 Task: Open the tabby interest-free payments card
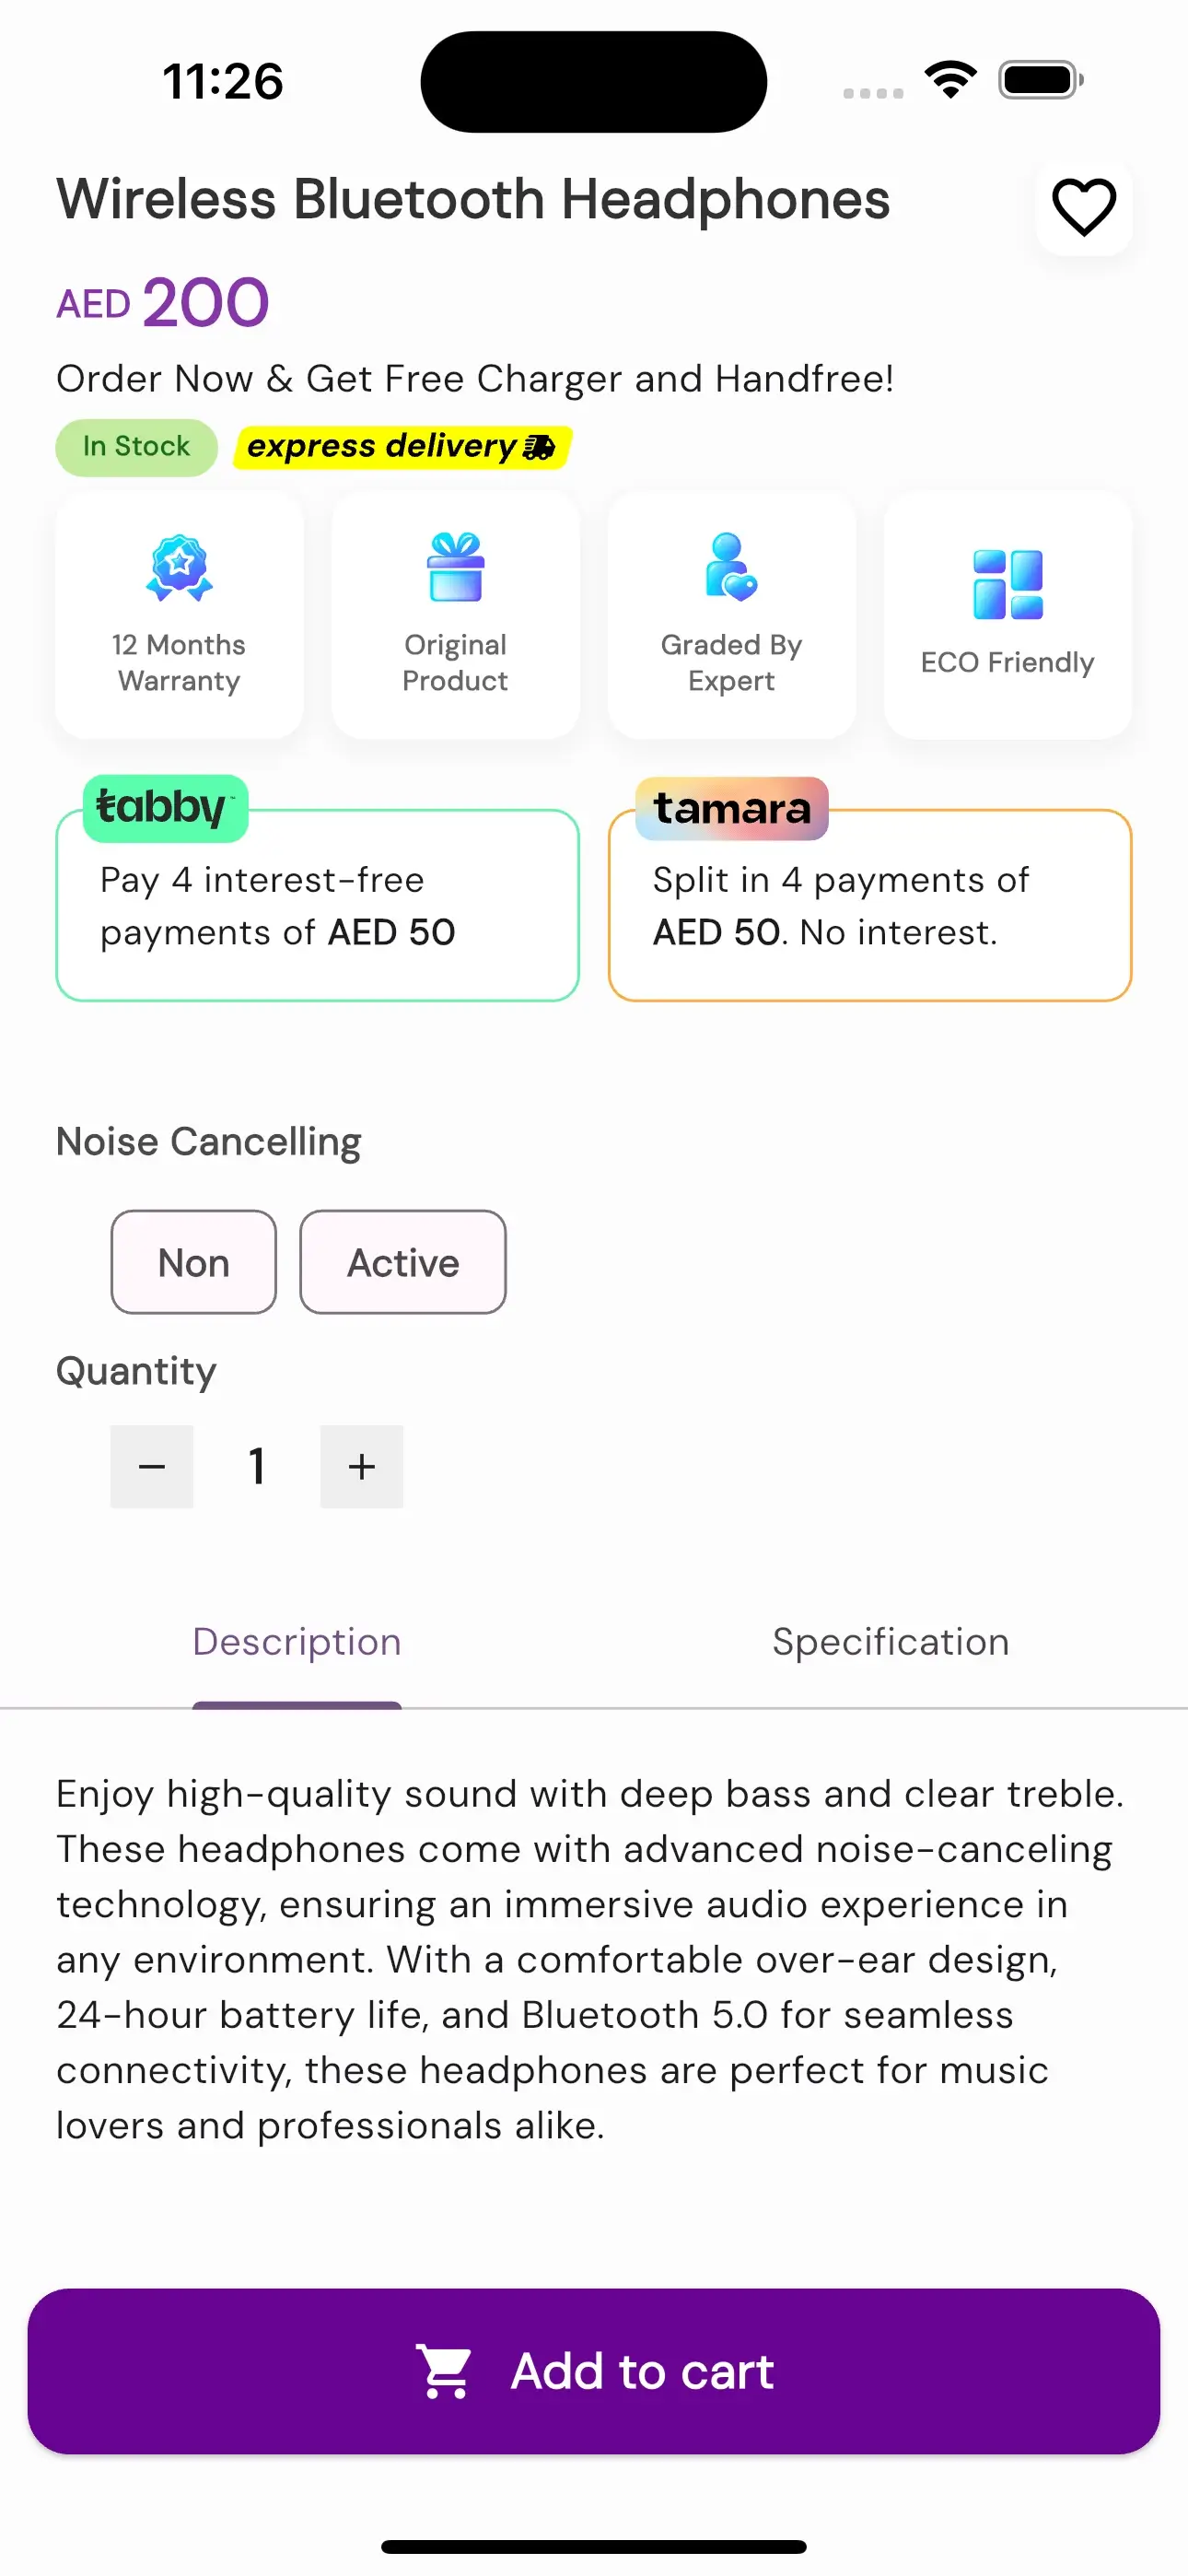318,905
